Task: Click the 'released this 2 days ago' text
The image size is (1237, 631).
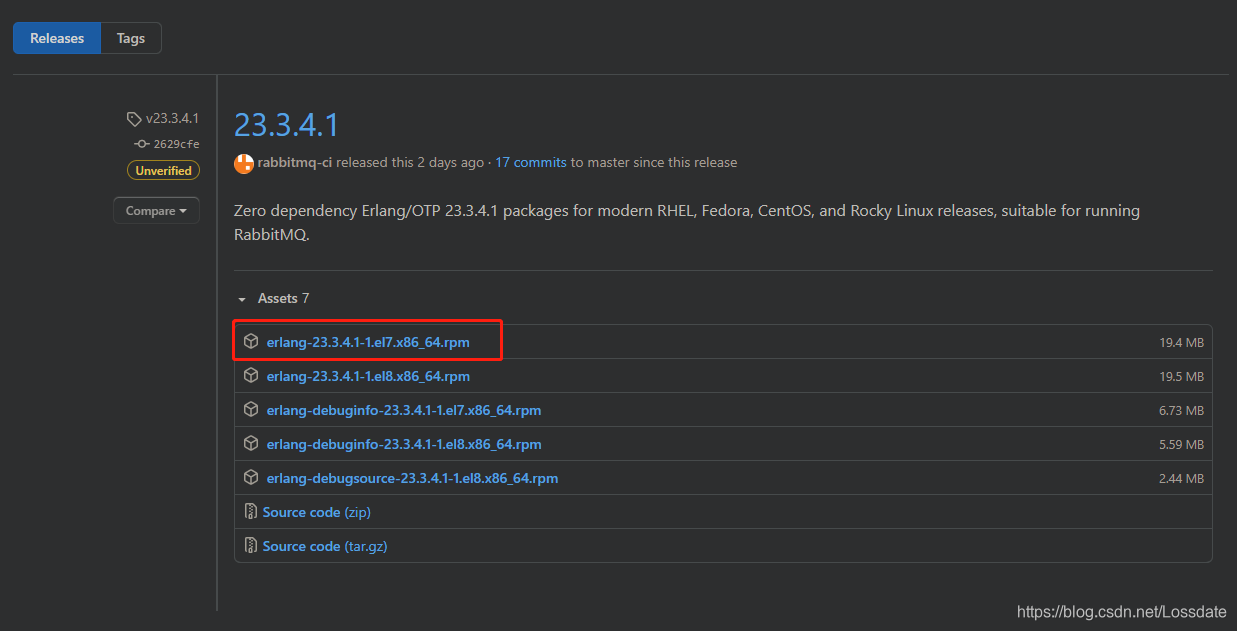Action: point(409,162)
